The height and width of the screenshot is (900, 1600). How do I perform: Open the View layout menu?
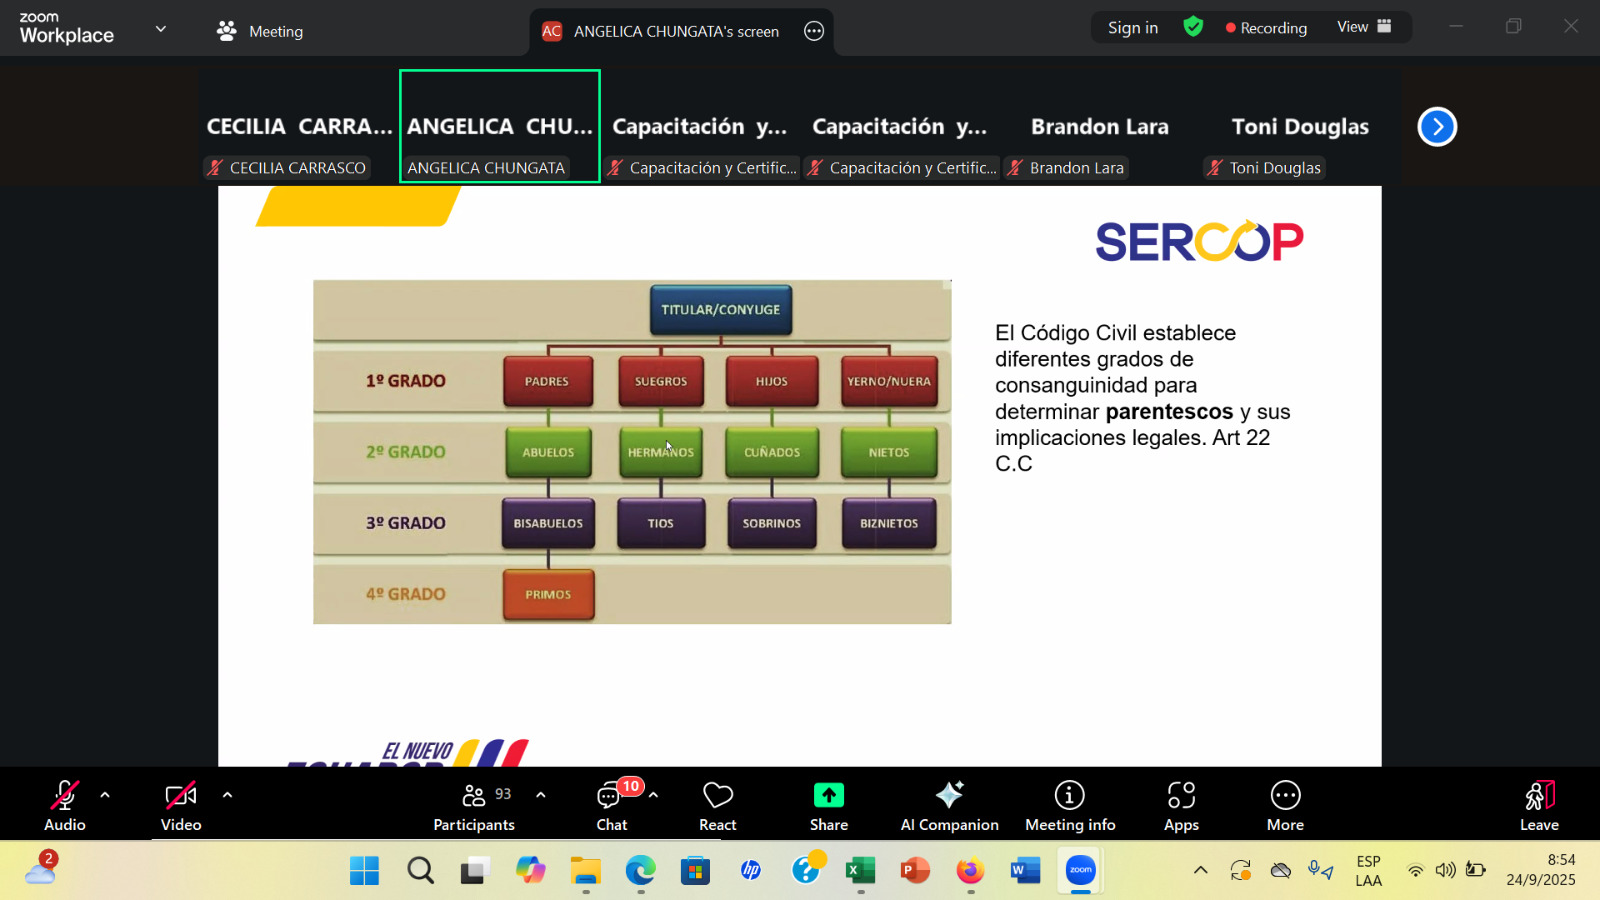tap(1364, 27)
